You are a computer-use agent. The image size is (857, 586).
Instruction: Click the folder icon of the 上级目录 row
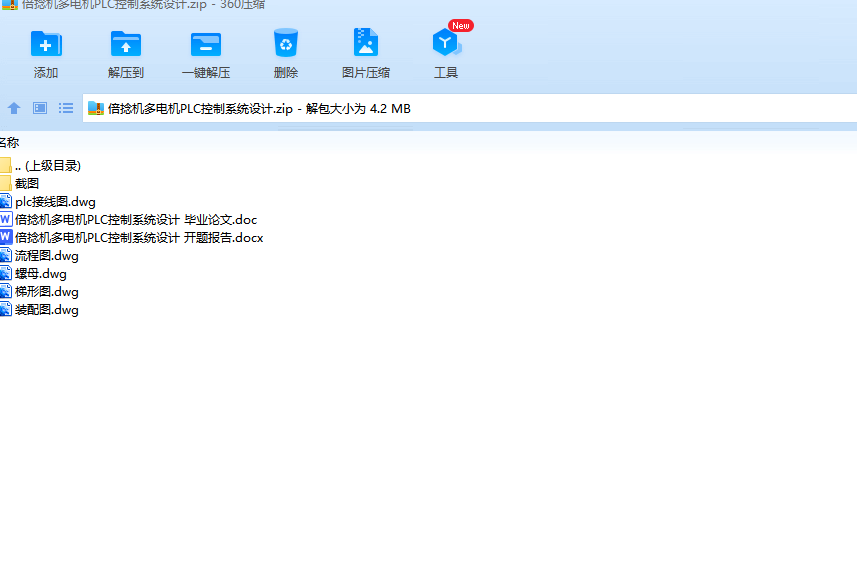click(x=5, y=165)
